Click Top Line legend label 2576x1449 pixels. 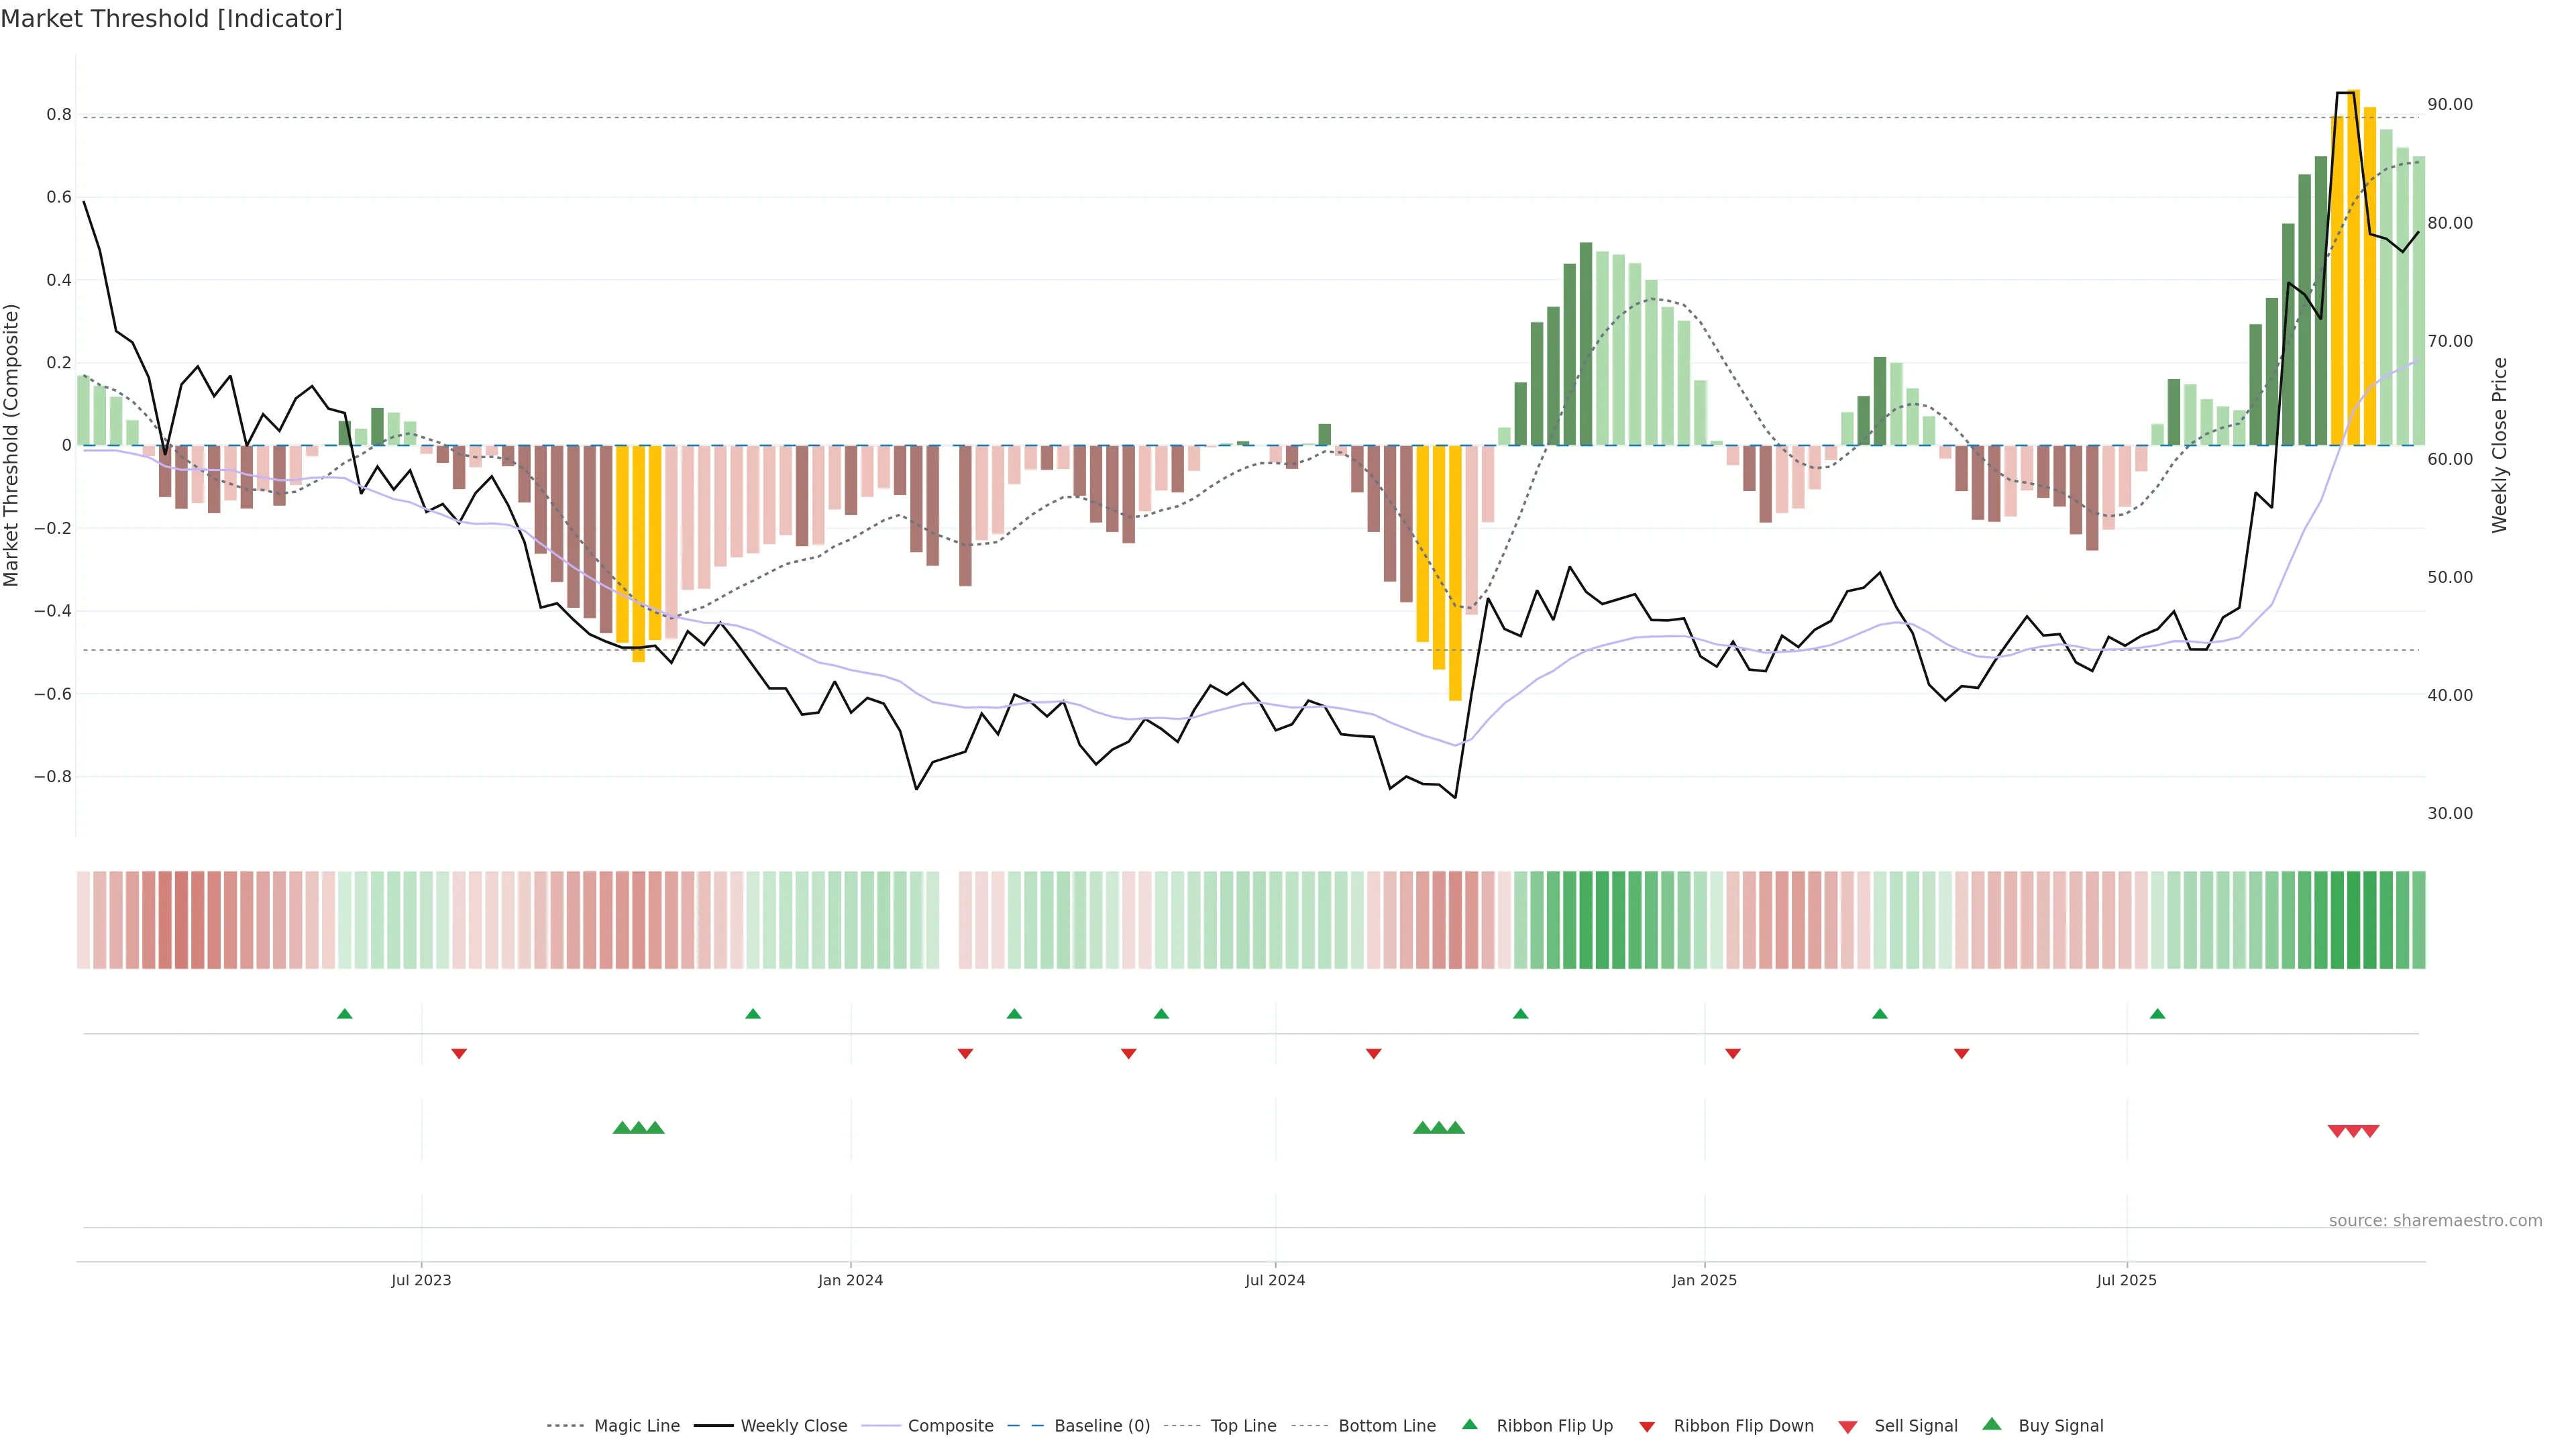(x=1243, y=1426)
